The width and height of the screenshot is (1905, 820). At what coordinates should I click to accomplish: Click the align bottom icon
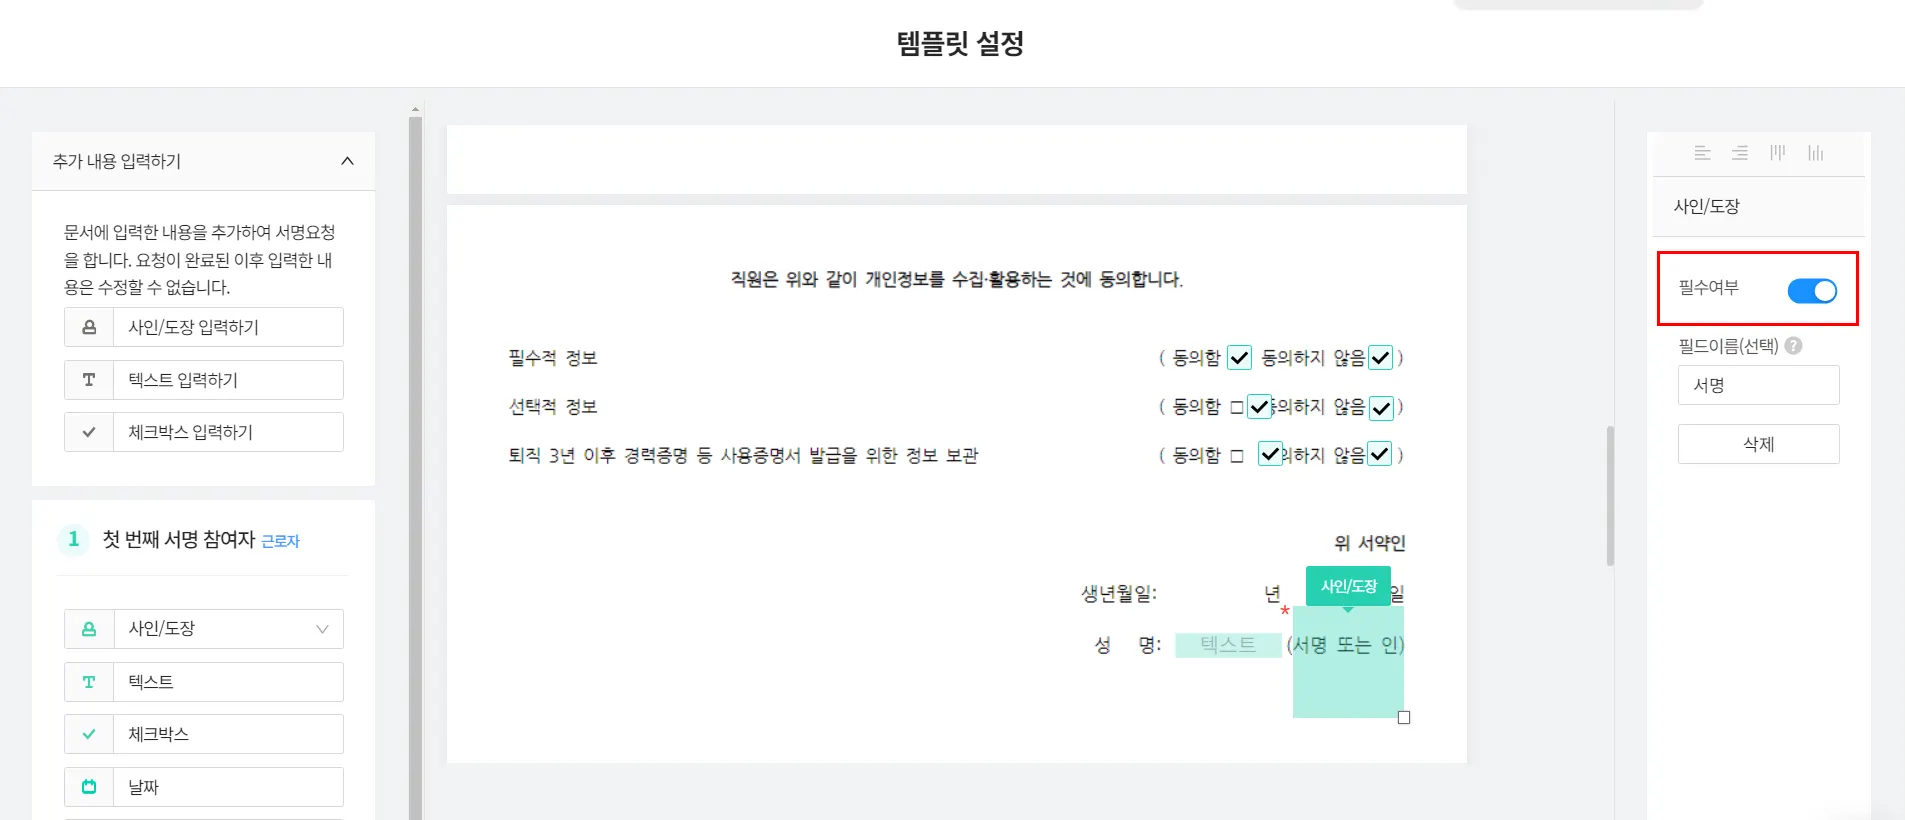click(x=1815, y=153)
